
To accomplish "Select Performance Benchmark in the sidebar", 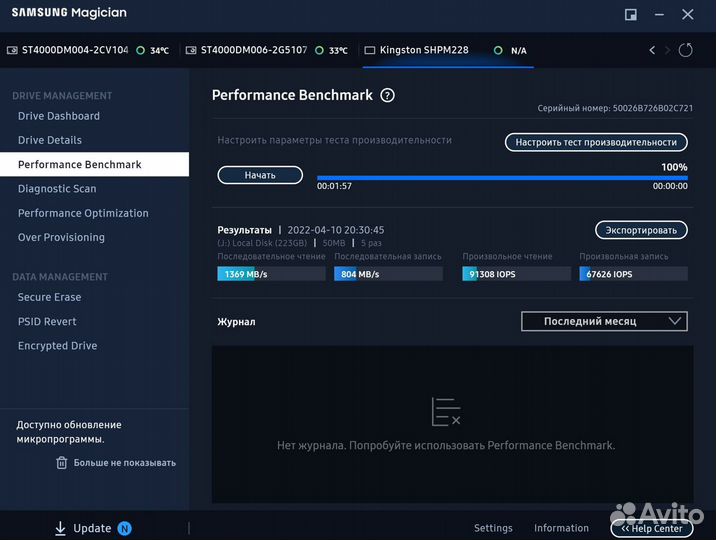I will click(x=95, y=164).
